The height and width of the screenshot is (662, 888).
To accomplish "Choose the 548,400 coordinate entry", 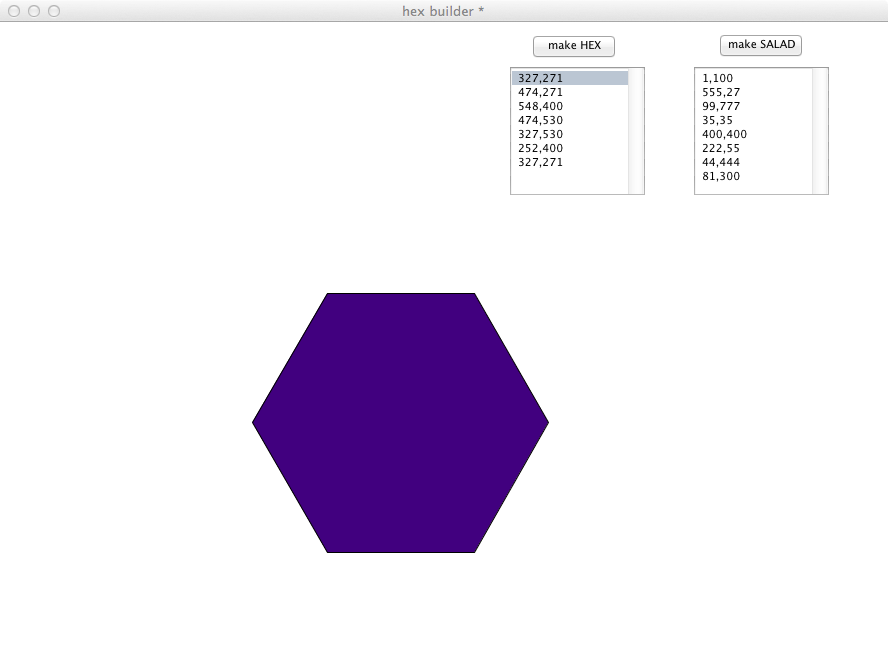I will pyautogui.click(x=541, y=106).
